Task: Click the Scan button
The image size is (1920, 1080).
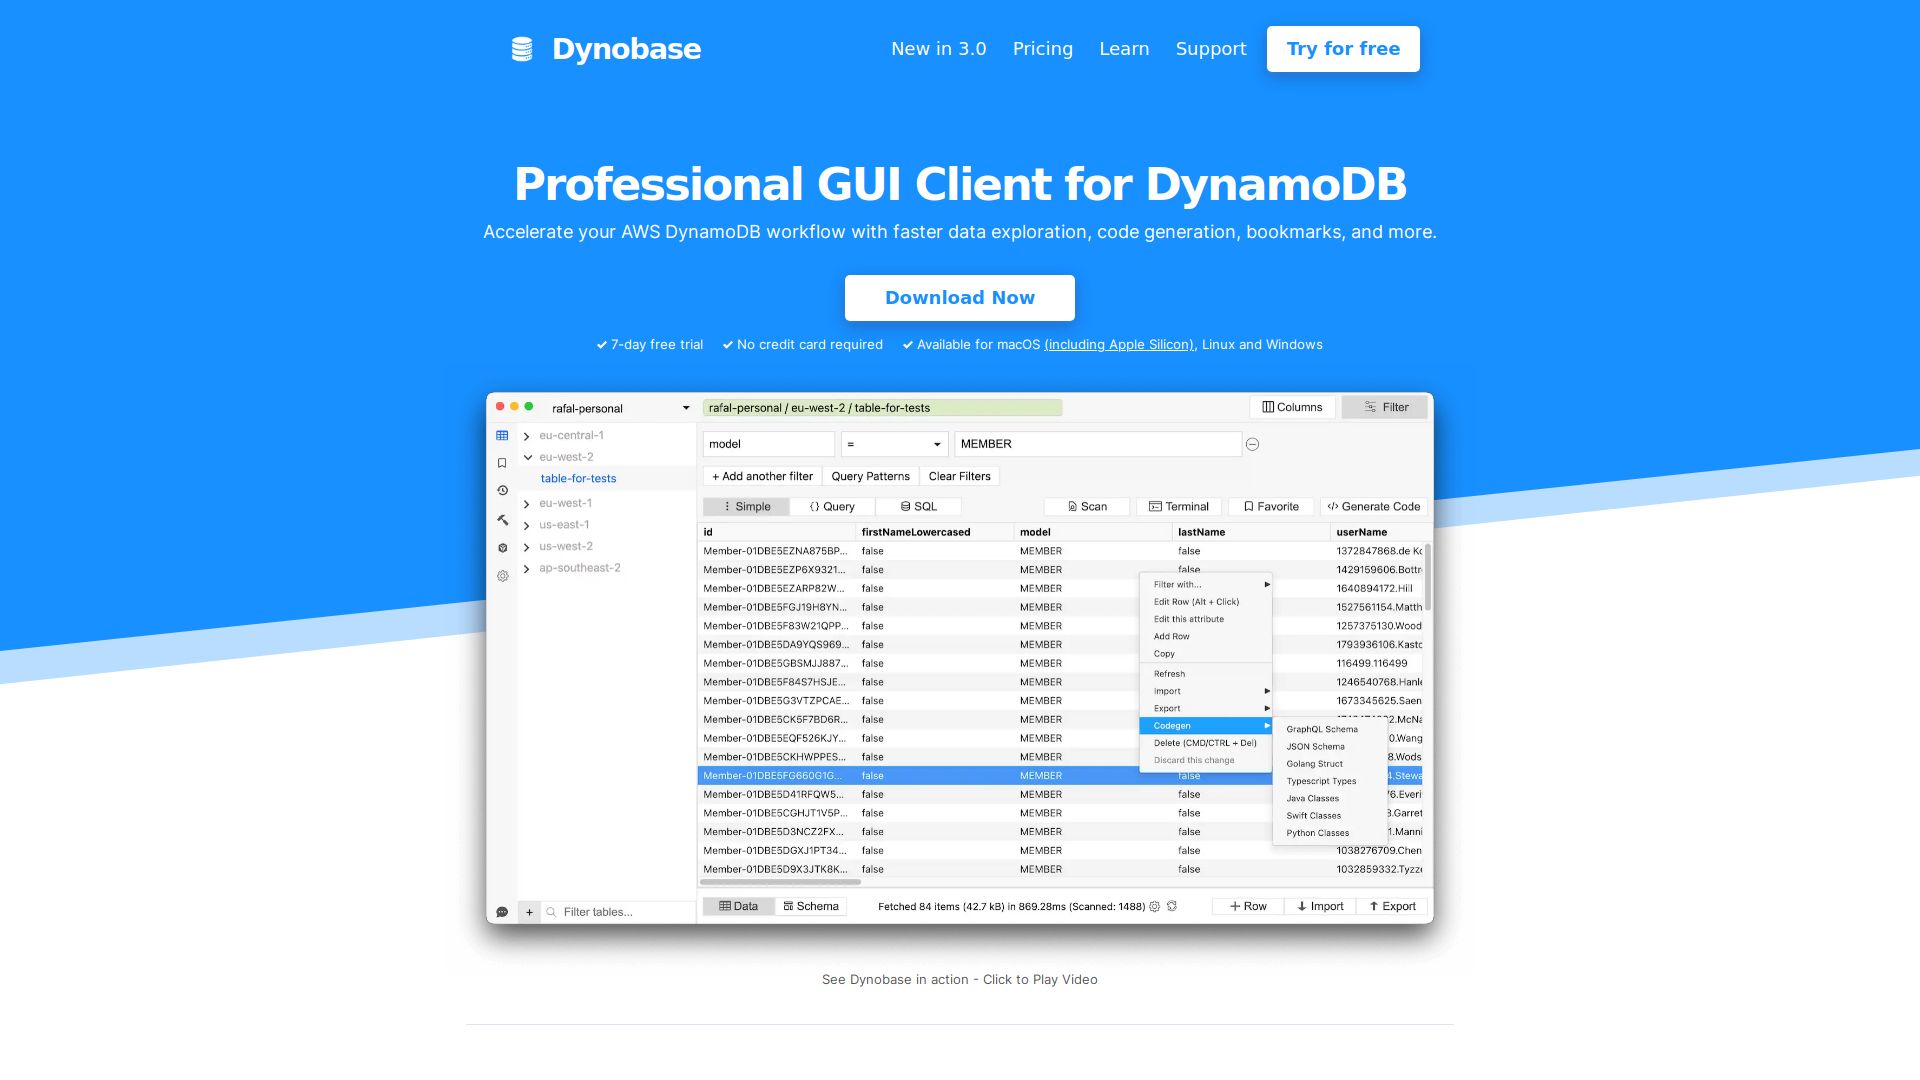Action: pyautogui.click(x=1087, y=507)
